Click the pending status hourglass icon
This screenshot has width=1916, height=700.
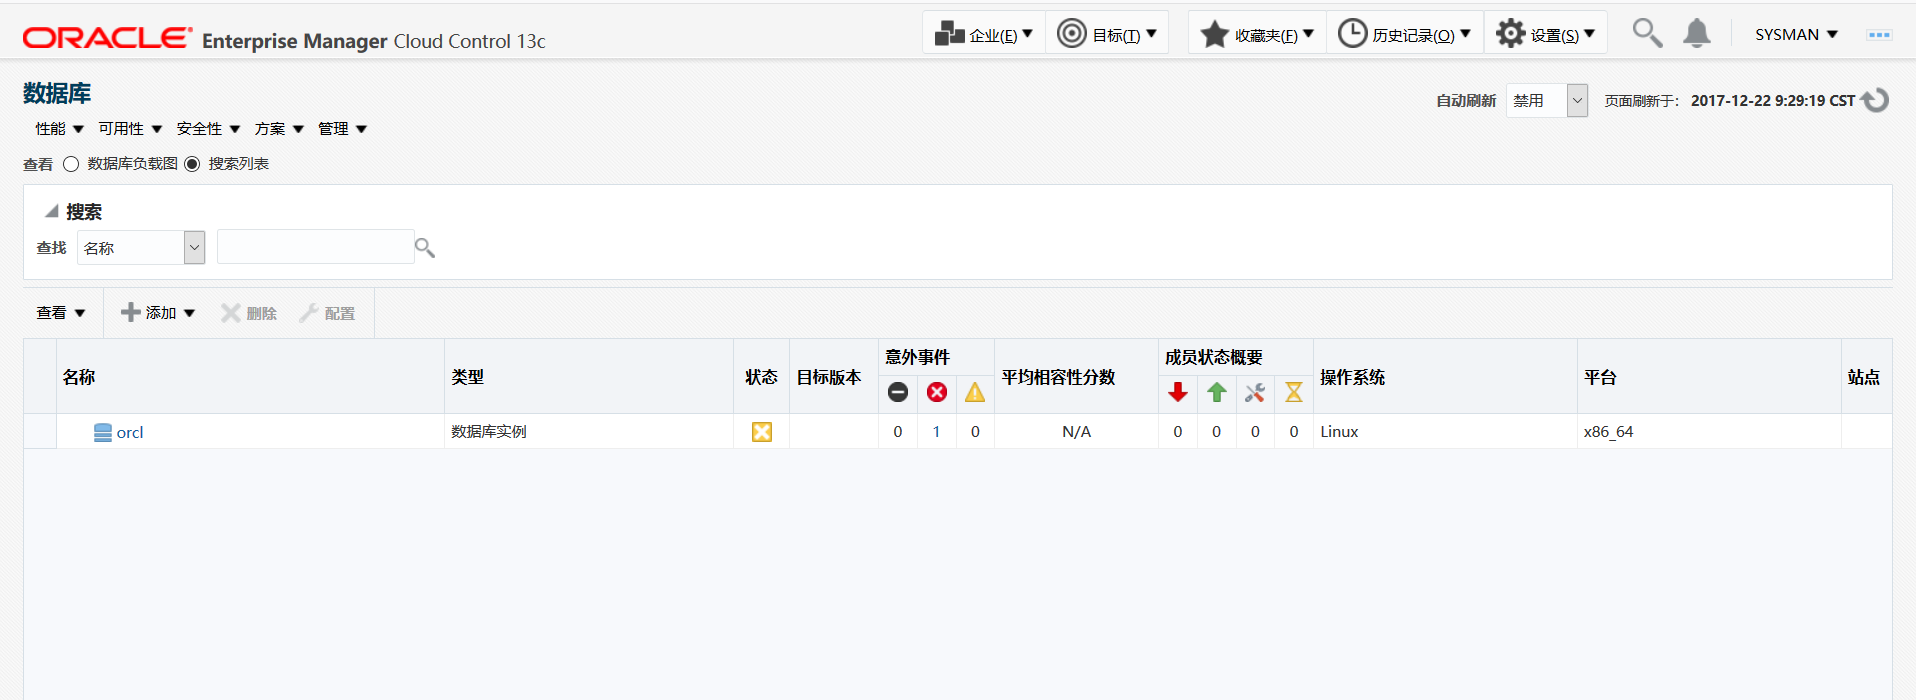pos(1294,392)
